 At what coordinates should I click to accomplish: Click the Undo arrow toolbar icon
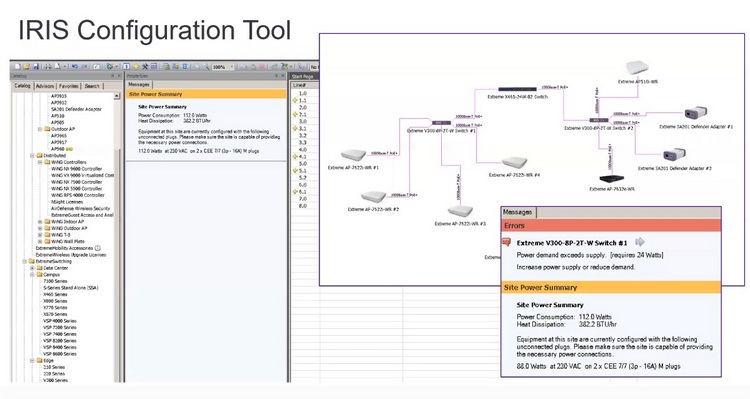pyautogui.click(x=75, y=67)
